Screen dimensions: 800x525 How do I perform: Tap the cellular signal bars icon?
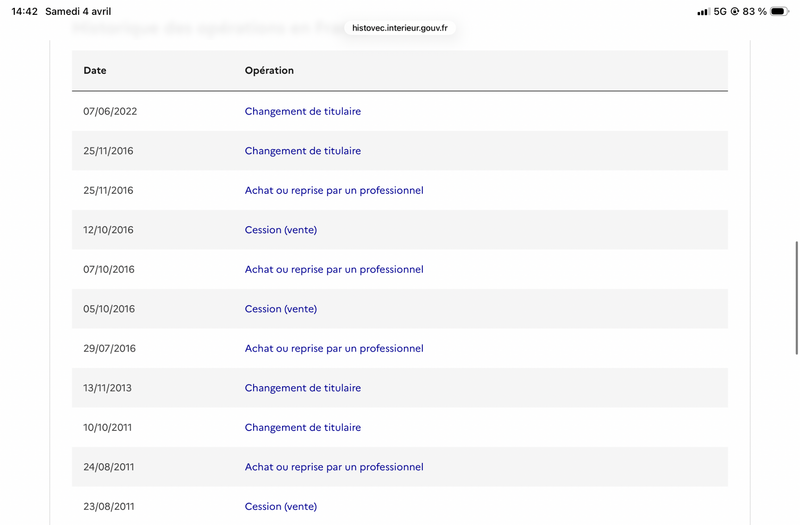pyautogui.click(x=703, y=11)
